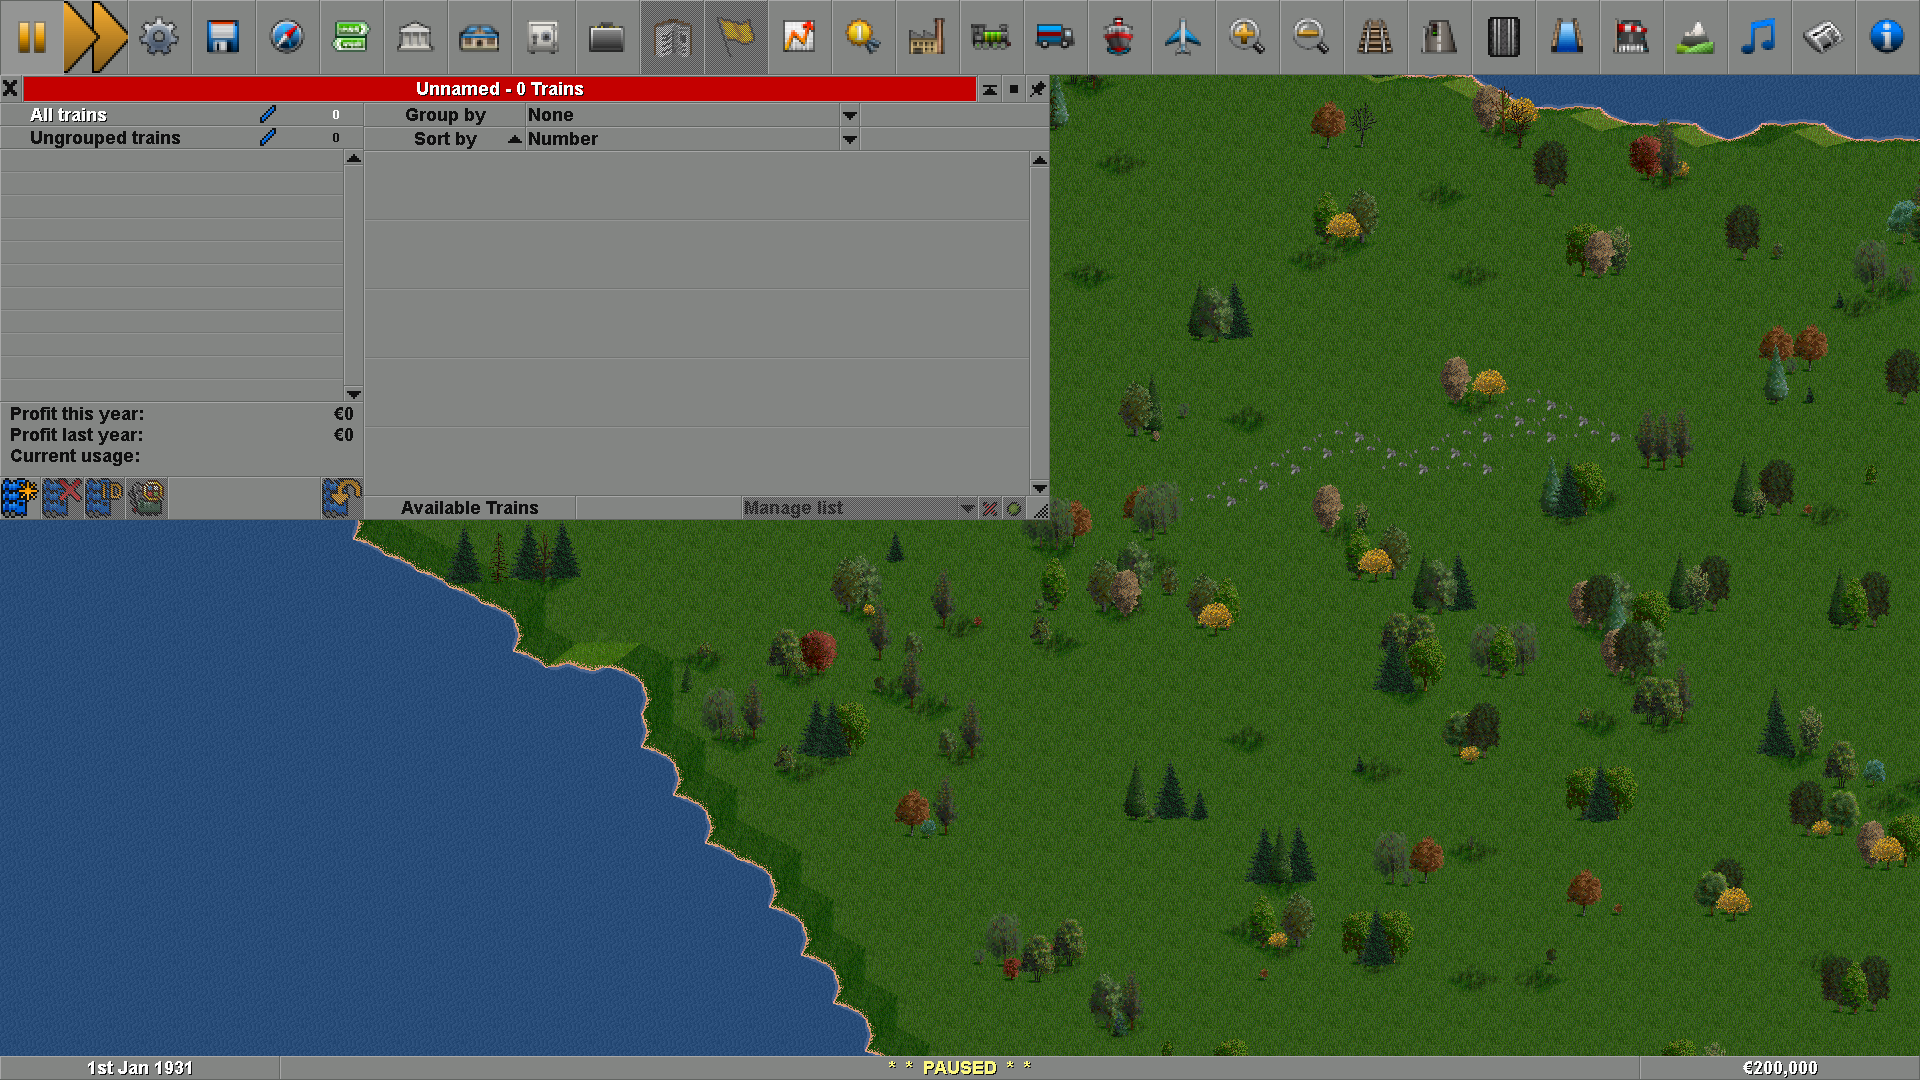Click the €200,000 bank balance
Image resolution: width=1920 pixels, height=1080 pixels.
click(1780, 1068)
